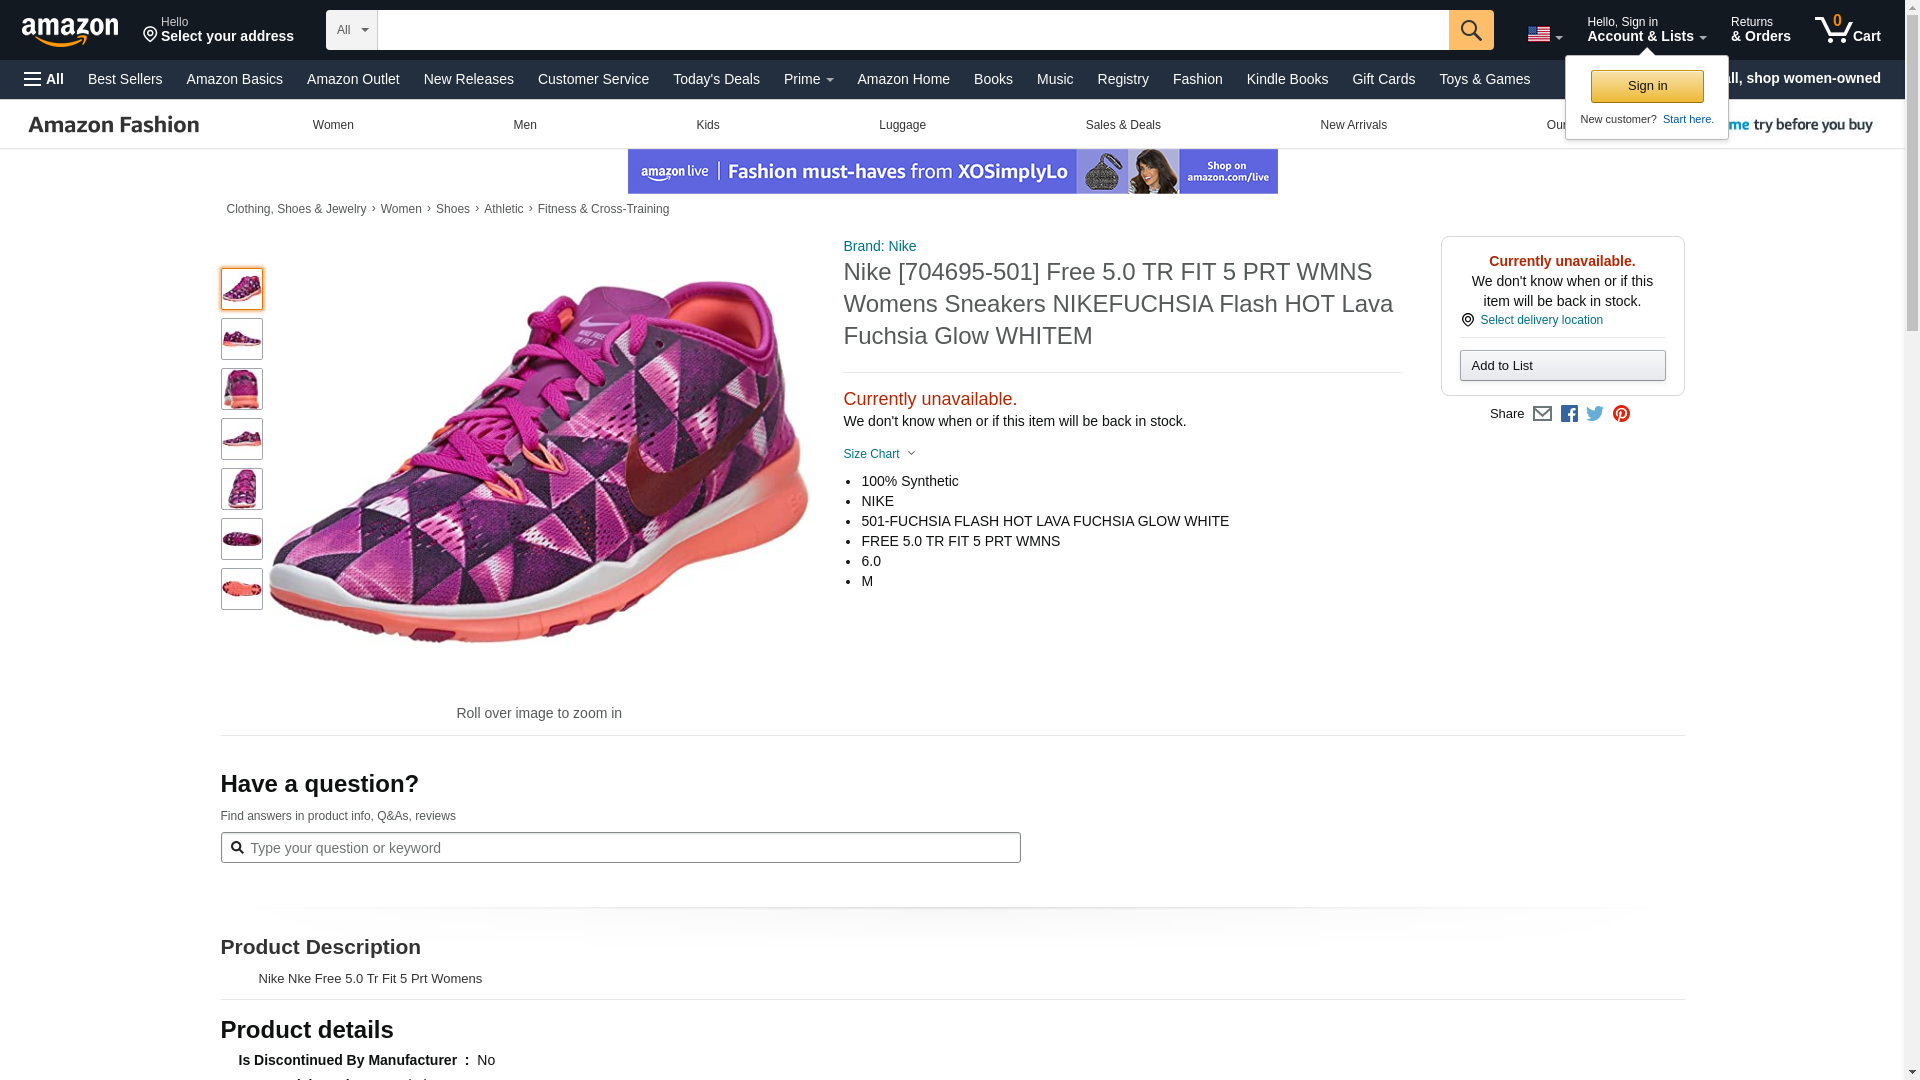Click the yellow Sign in button

1647,86
